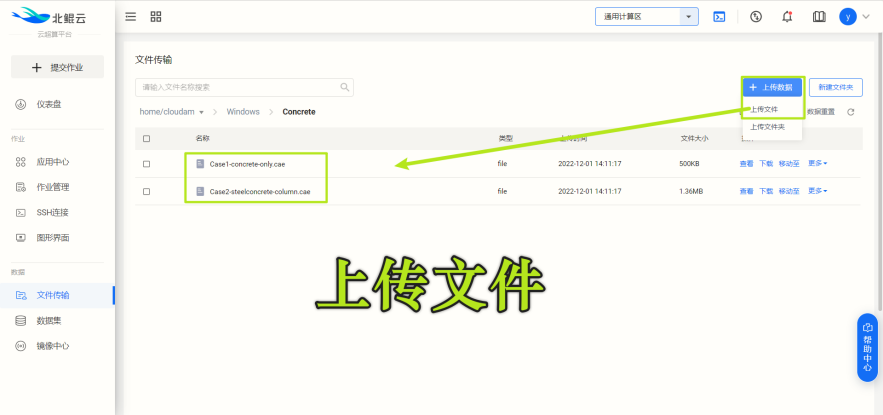The height and width of the screenshot is (415, 883).
Task: Check the Case1-concrete-only.cae row checkbox
Action: tap(146, 164)
